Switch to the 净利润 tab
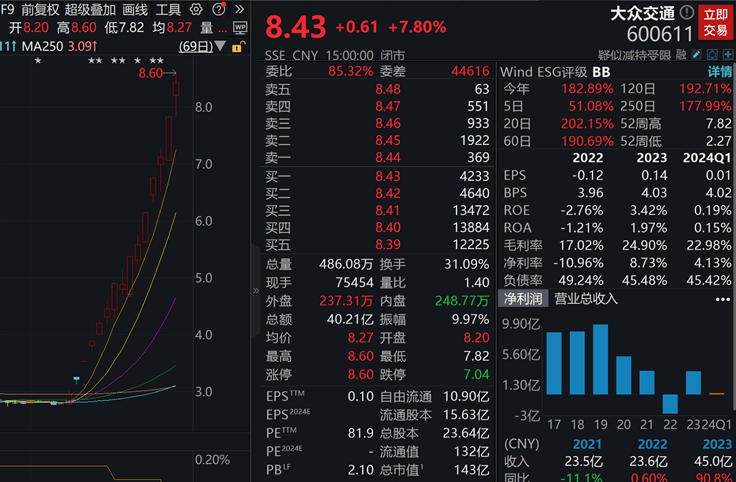Image resolution: width=736 pixels, height=482 pixels. click(x=520, y=298)
